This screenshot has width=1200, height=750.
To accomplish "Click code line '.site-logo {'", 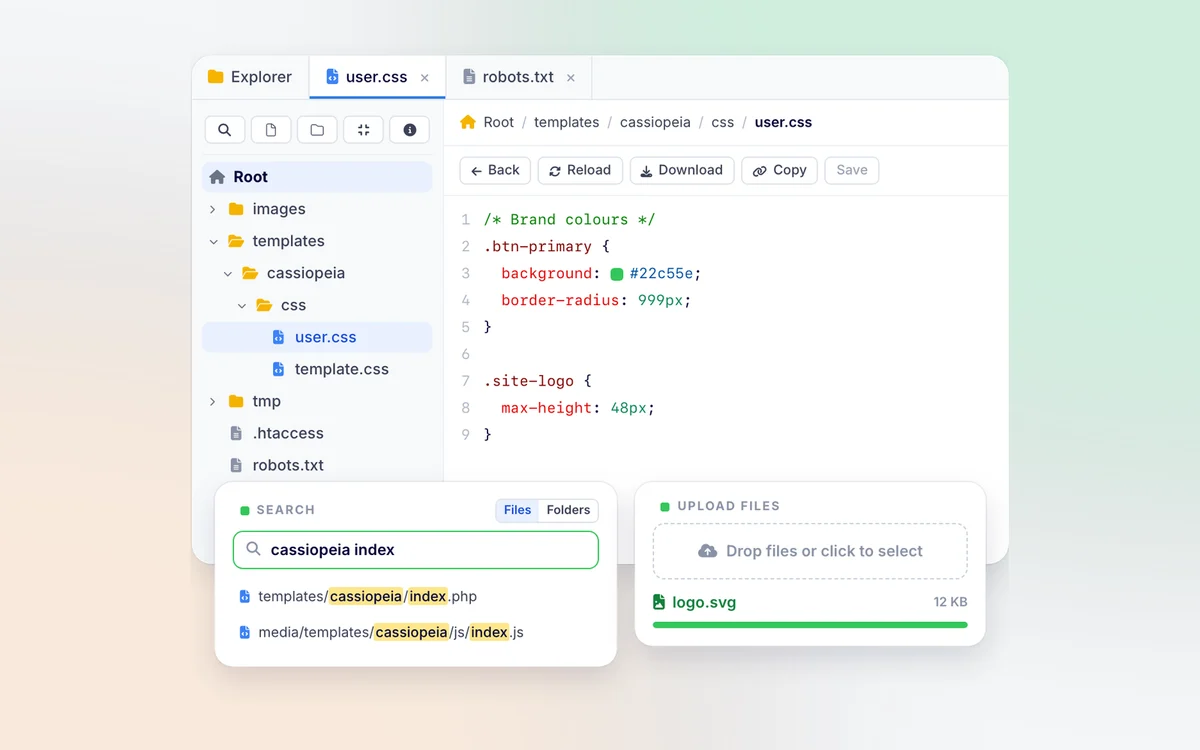I will tap(538, 381).
